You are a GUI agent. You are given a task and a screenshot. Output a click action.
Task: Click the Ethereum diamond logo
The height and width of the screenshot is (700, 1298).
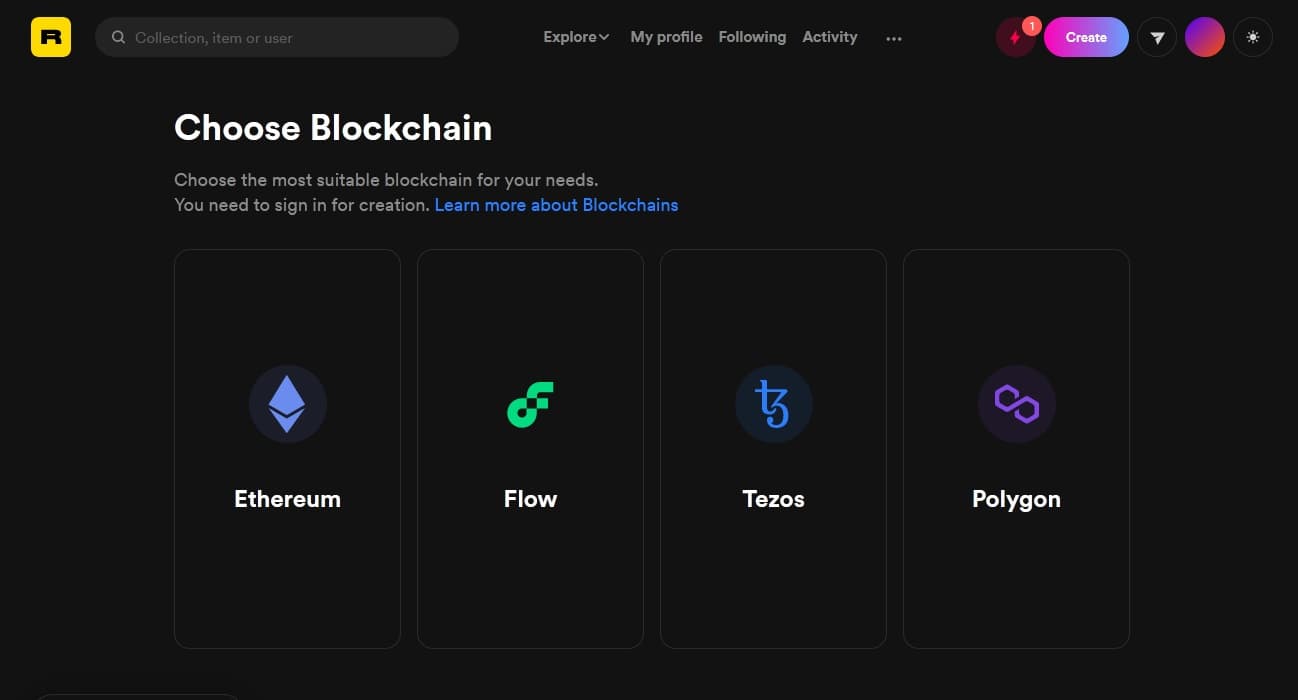pos(288,404)
